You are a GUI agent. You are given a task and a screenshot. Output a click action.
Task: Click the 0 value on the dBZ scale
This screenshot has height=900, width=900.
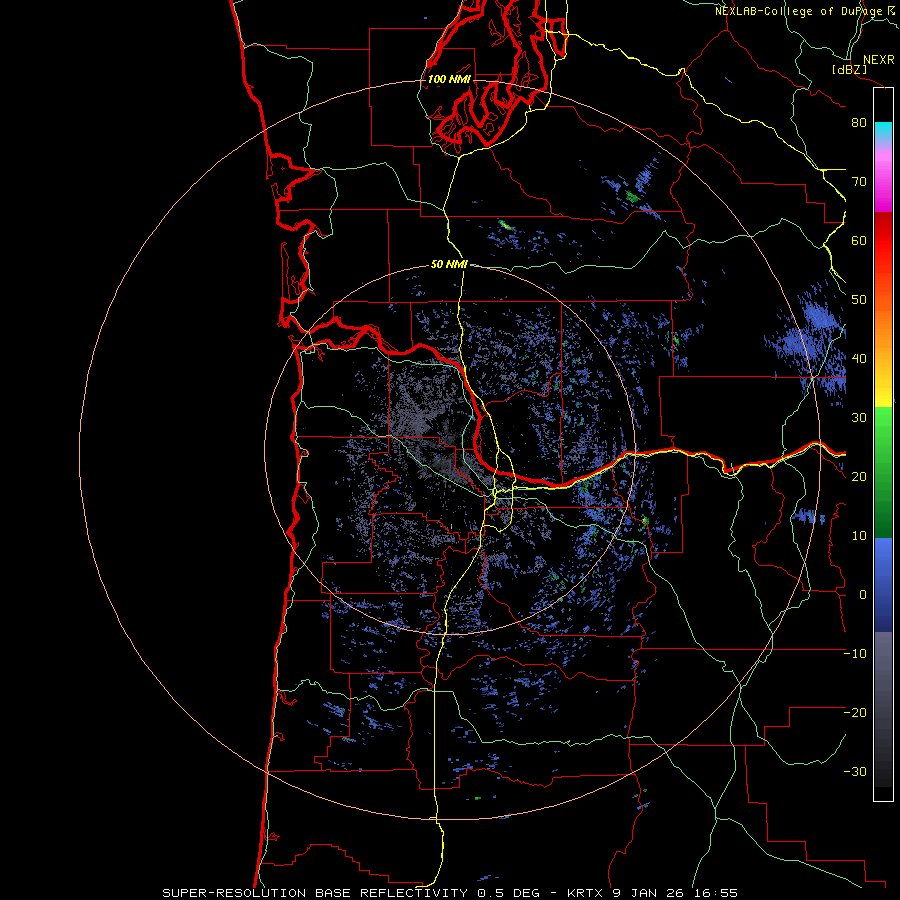863,595
